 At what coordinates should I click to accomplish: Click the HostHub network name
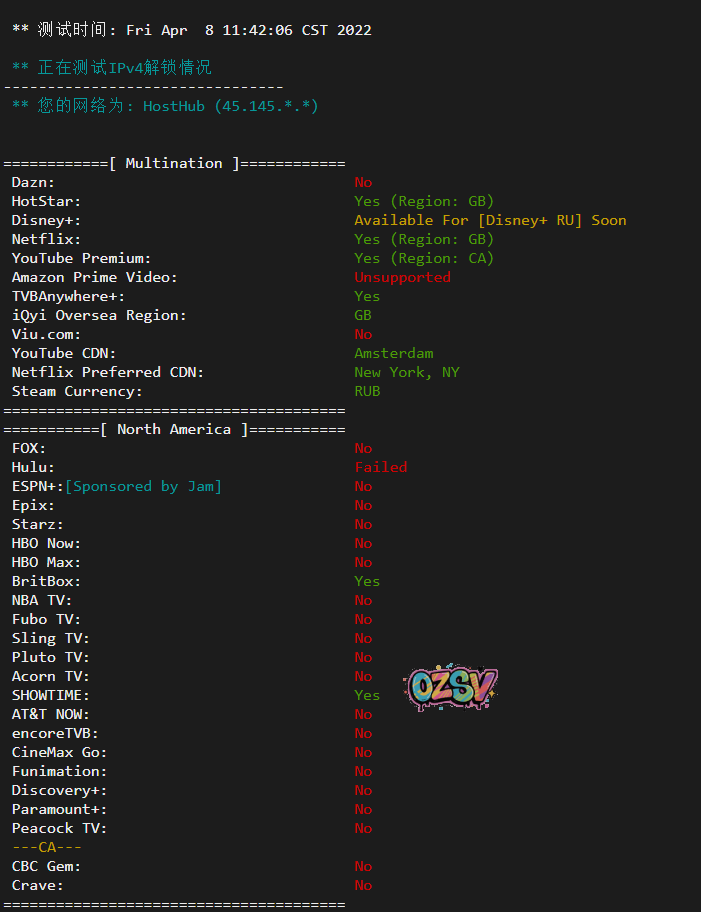pyautogui.click(x=174, y=105)
